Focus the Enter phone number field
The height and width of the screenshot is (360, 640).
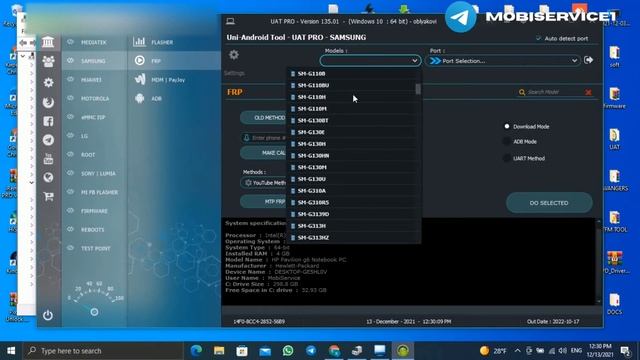[x=264, y=138]
